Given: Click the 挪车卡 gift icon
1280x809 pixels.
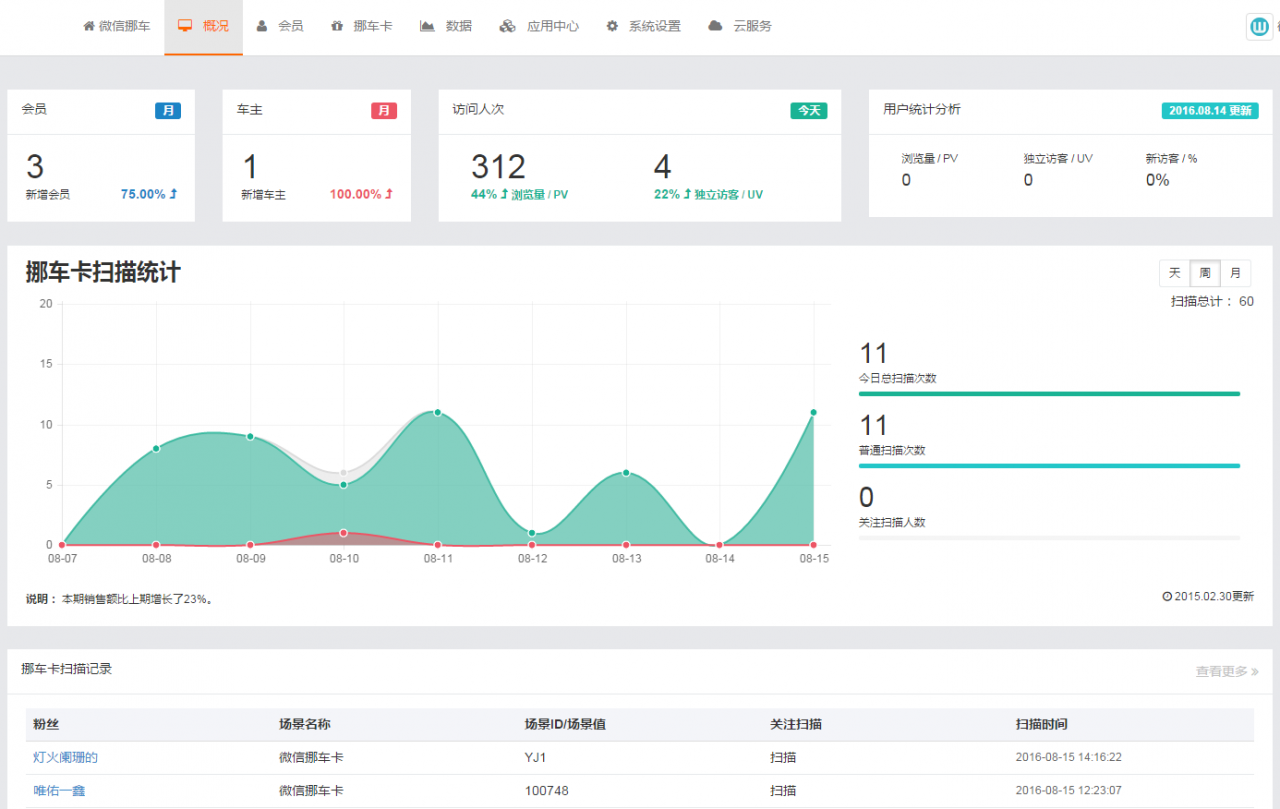Looking at the screenshot, I should pyautogui.click(x=338, y=26).
